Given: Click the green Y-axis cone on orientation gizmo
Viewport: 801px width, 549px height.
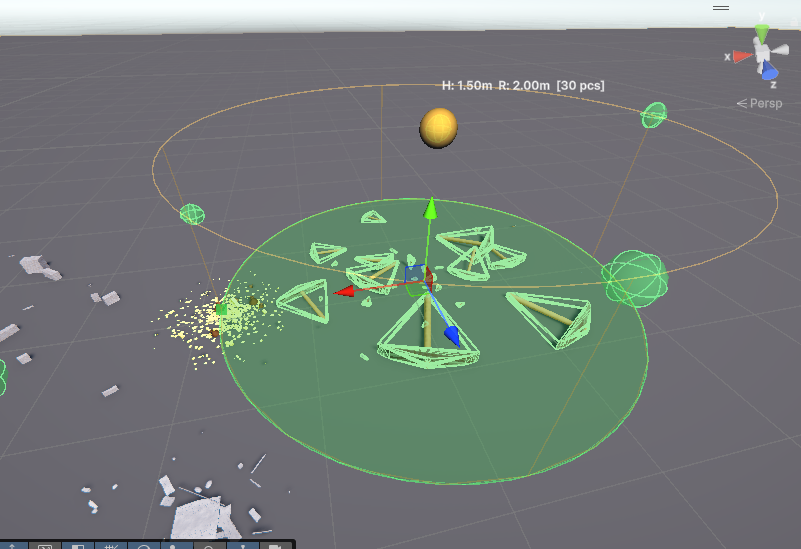Looking at the screenshot, I should pyautogui.click(x=762, y=35).
